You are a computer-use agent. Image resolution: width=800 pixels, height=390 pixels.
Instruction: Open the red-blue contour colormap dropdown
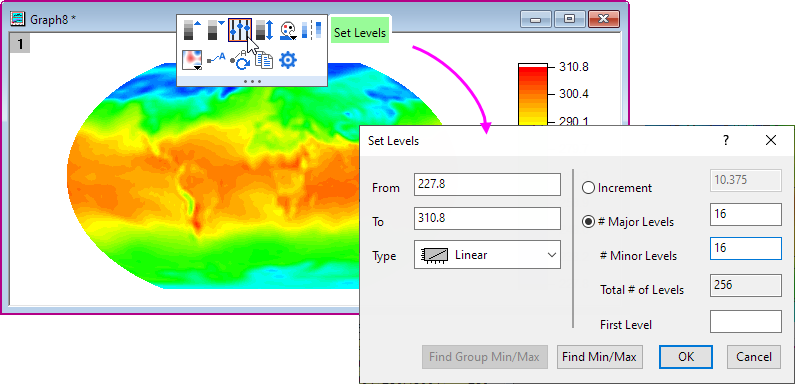192,60
